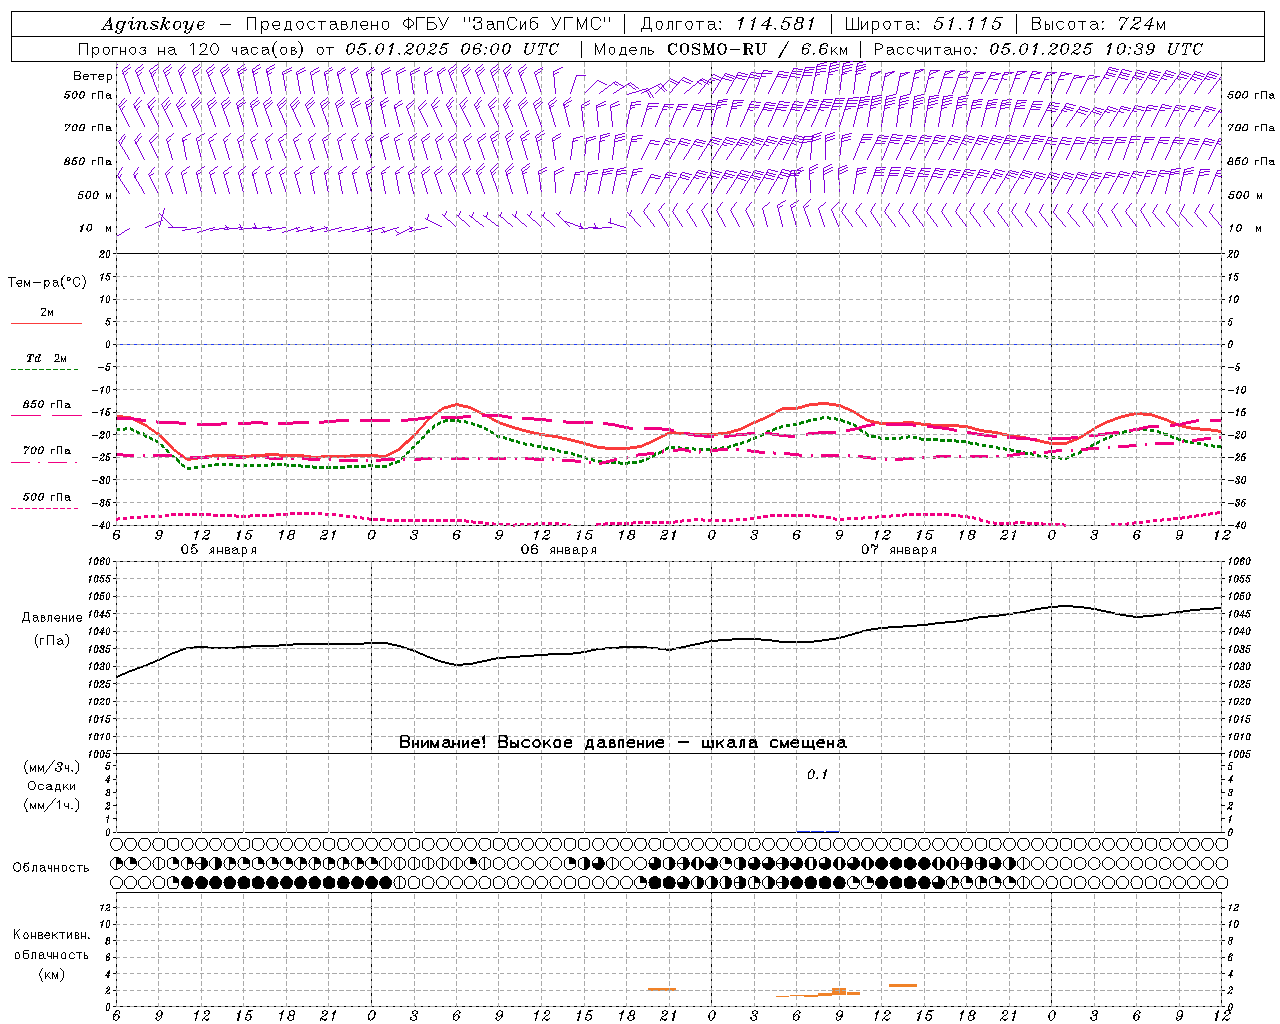
Task: Click the 'Ветер' wind panel label
Action: tap(92, 76)
